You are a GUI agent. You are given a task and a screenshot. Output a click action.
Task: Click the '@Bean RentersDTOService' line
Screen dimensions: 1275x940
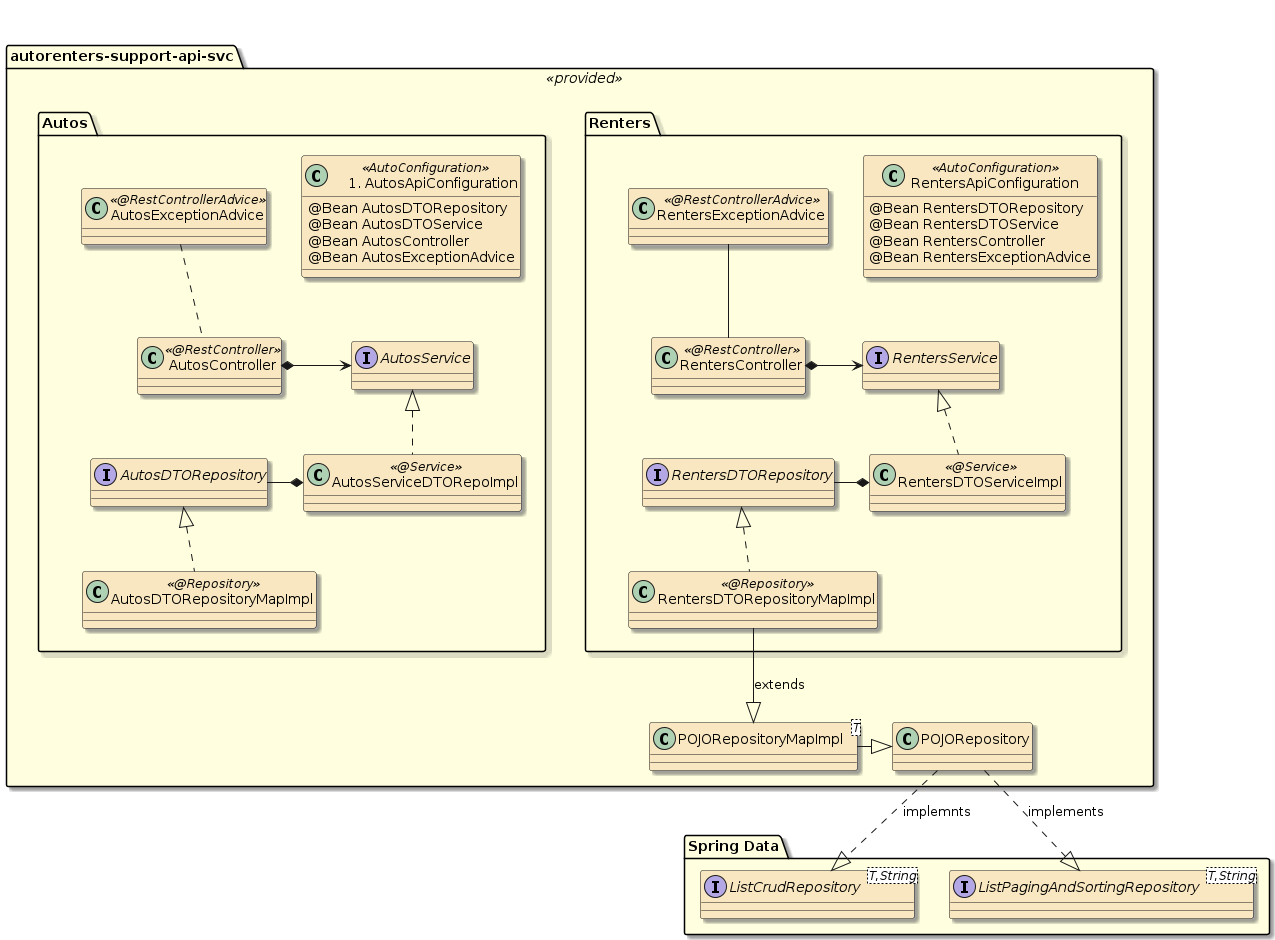pos(964,224)
